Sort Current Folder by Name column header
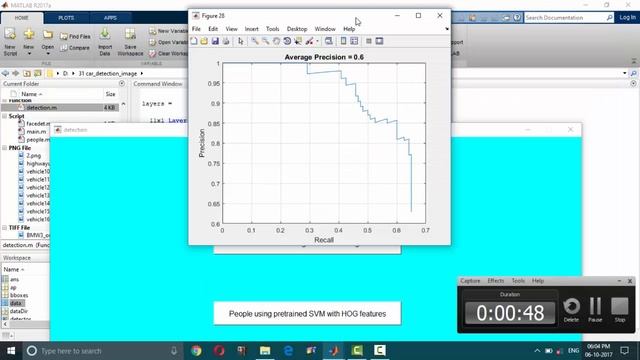 (31, 94)
